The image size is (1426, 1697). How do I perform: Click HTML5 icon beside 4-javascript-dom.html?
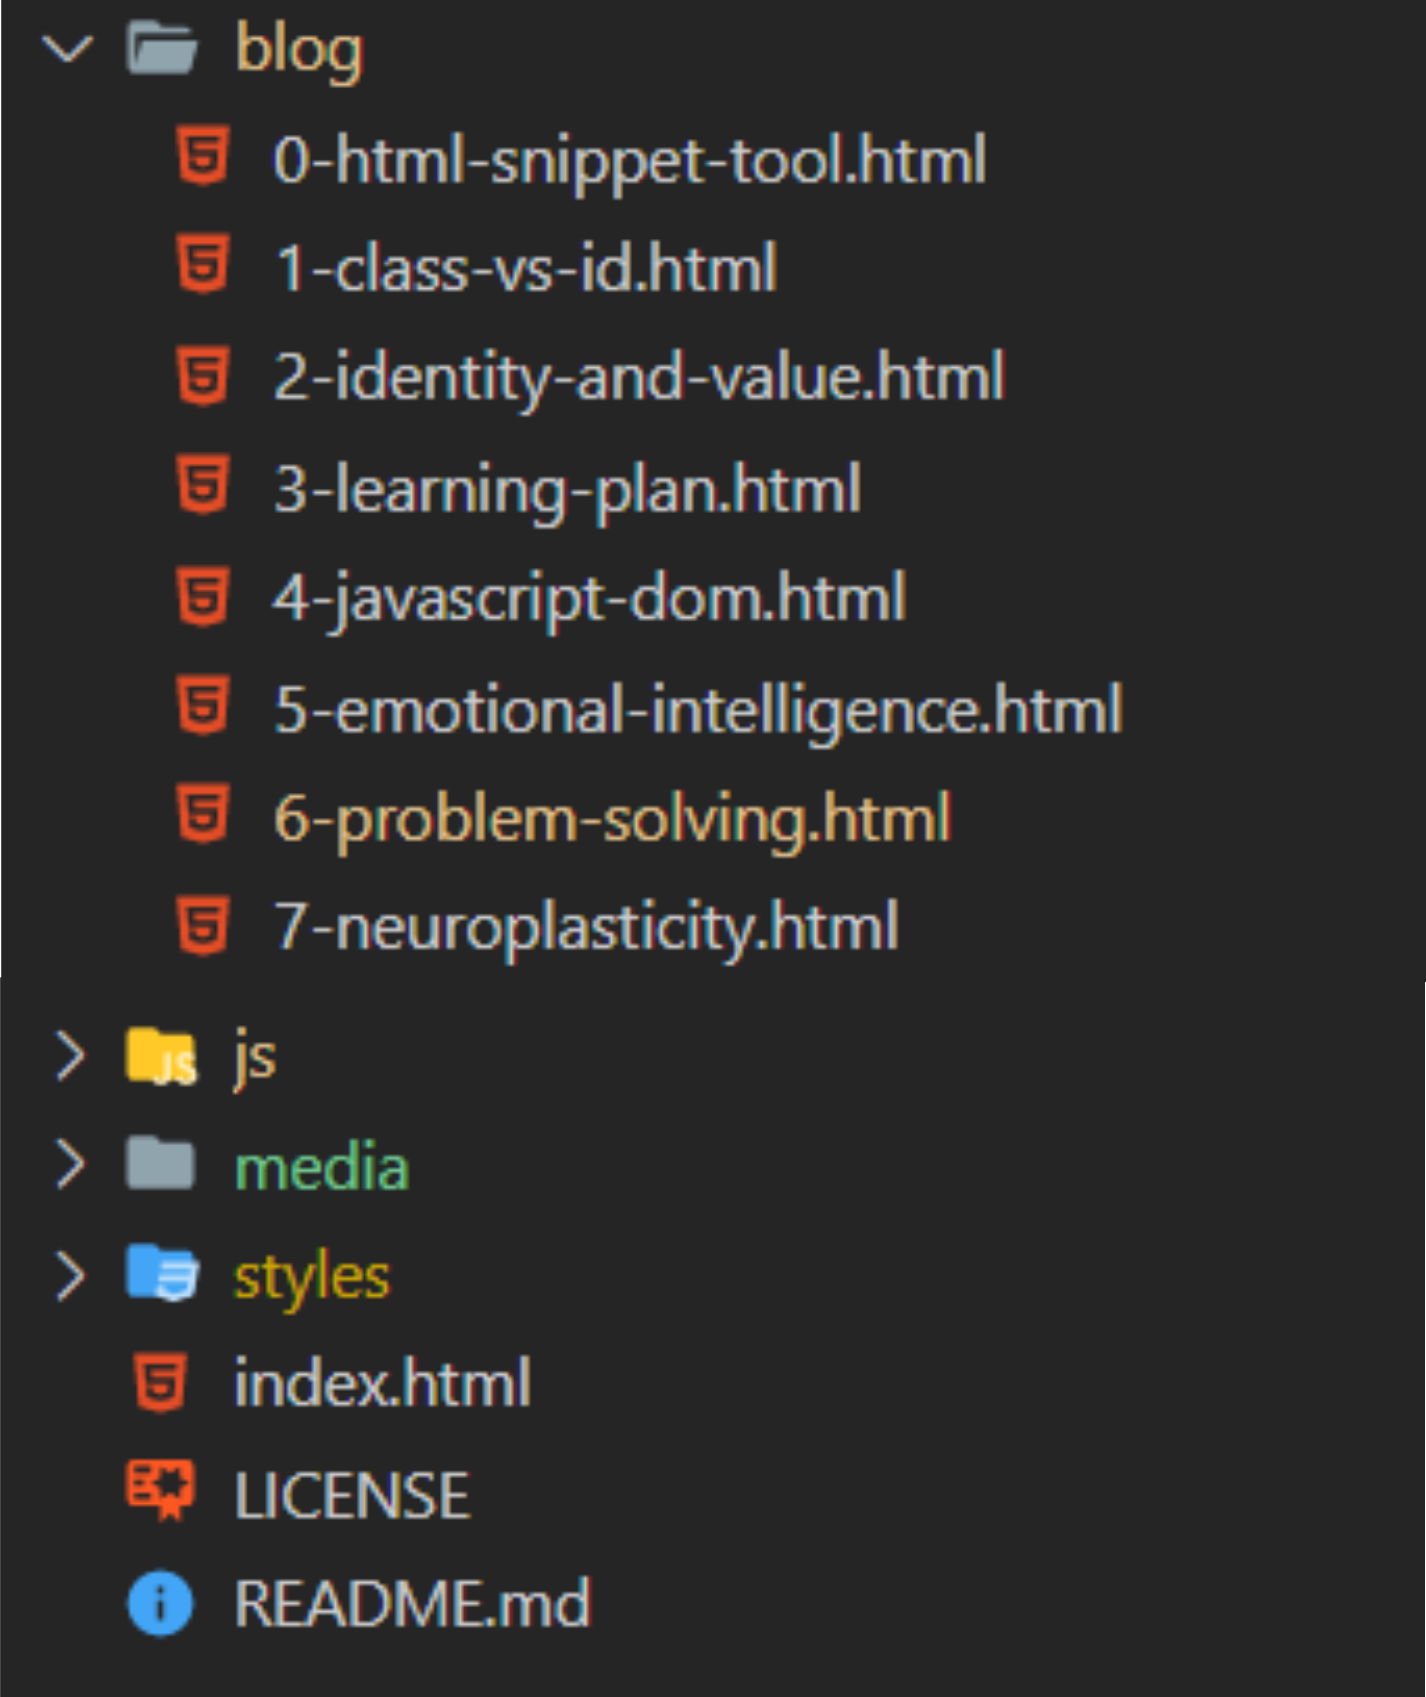click(x=203, y=596)
